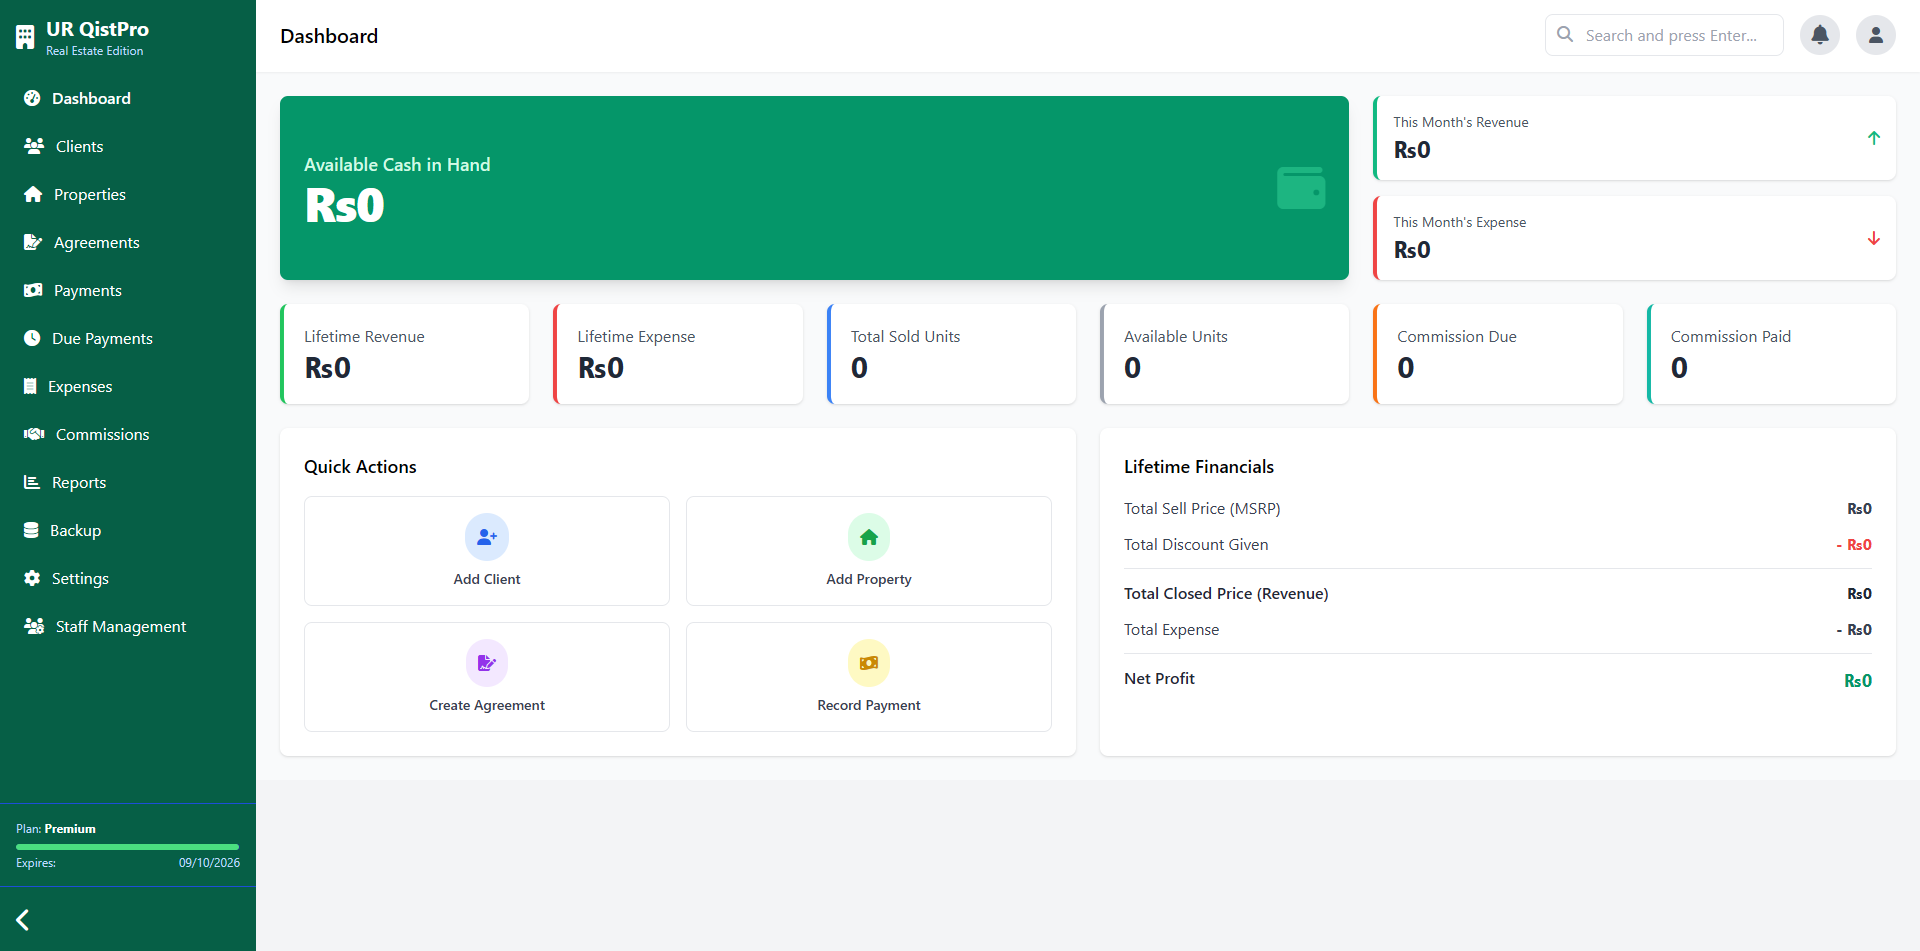This screenshot has width=1920, height=951.
Task: Click the Premium plan progress bar
Action: click(x=127, y=845)
